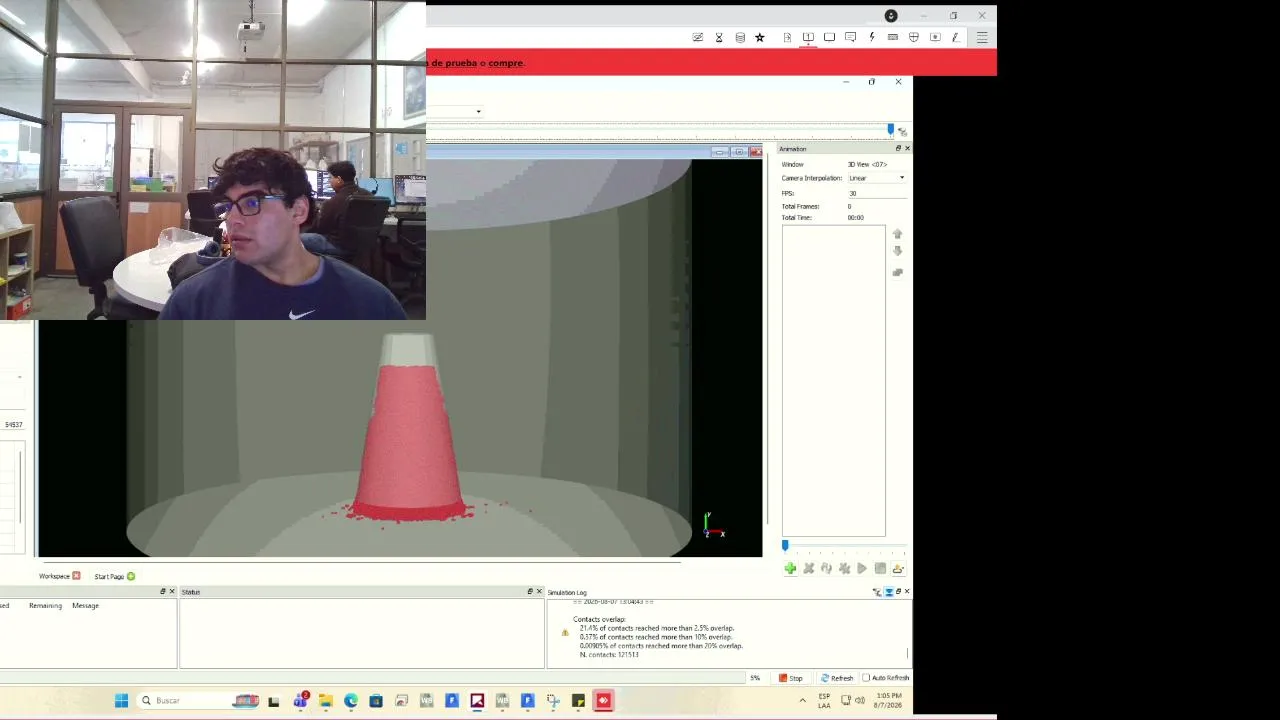
Task: Click the taskbar Buscar search box
Action: point(199,701)
